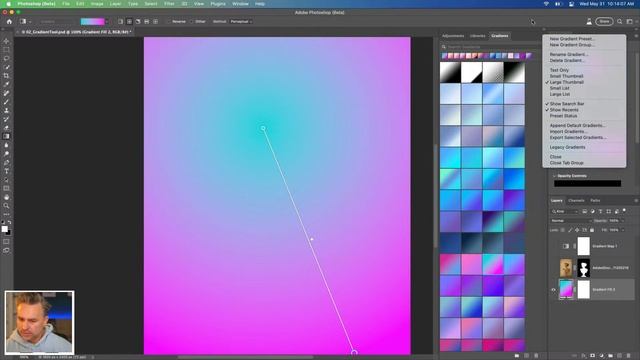Filter layers by type layers icon
This screenshot has height=360, width=640.
pyautogui.click(x=600, y=211)
